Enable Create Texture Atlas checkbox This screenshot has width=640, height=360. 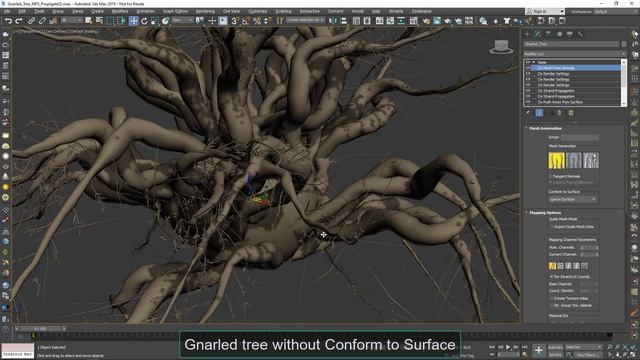click(x=552, y=298)
